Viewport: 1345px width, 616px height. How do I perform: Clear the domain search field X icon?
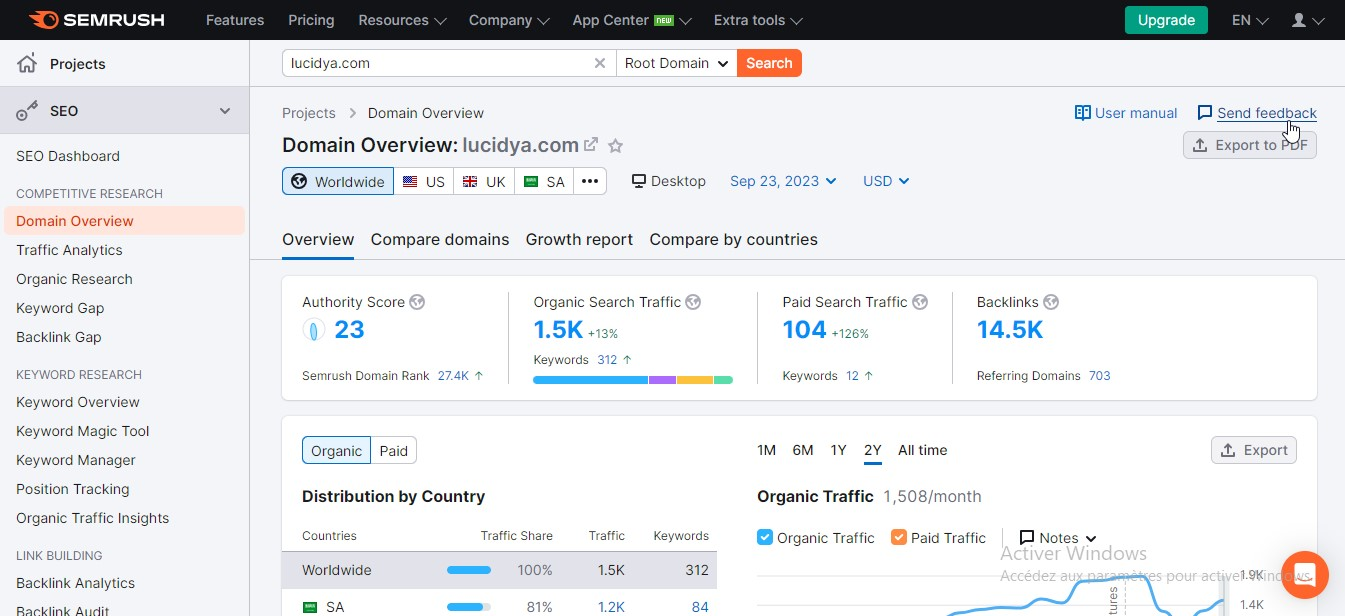click(x=600, y=63)
